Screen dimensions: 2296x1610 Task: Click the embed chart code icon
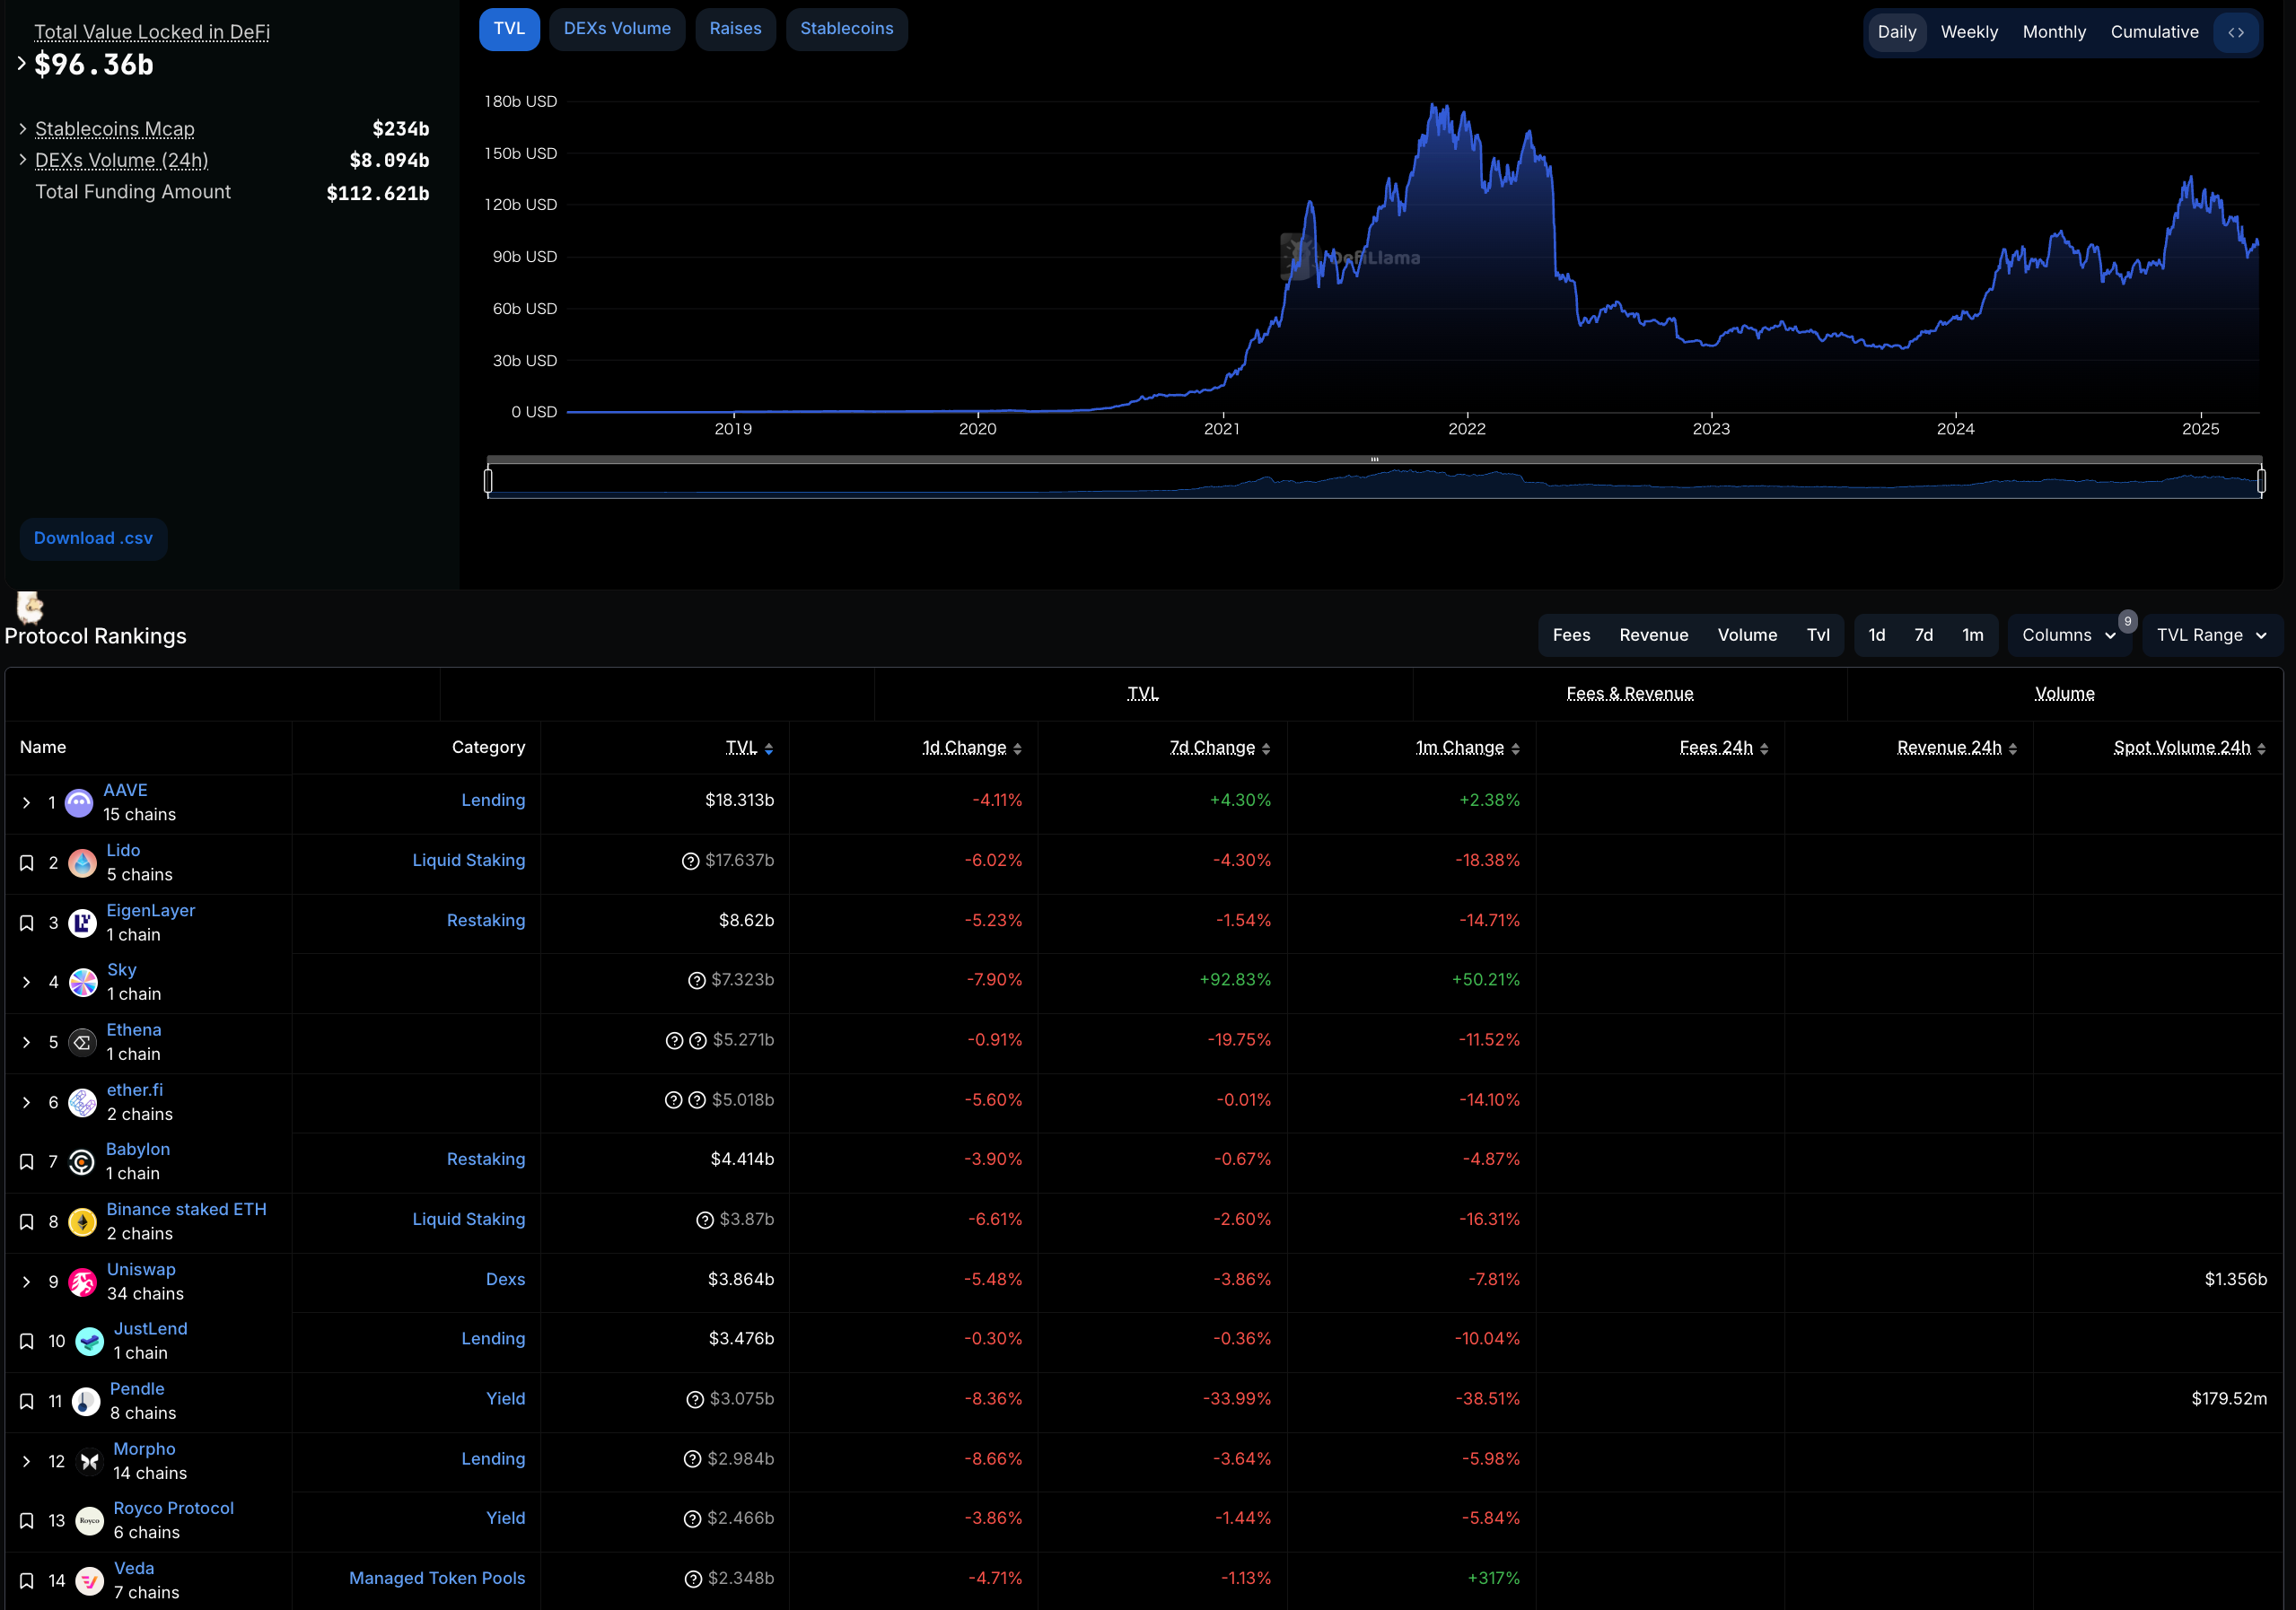[x=2236, y=32]
